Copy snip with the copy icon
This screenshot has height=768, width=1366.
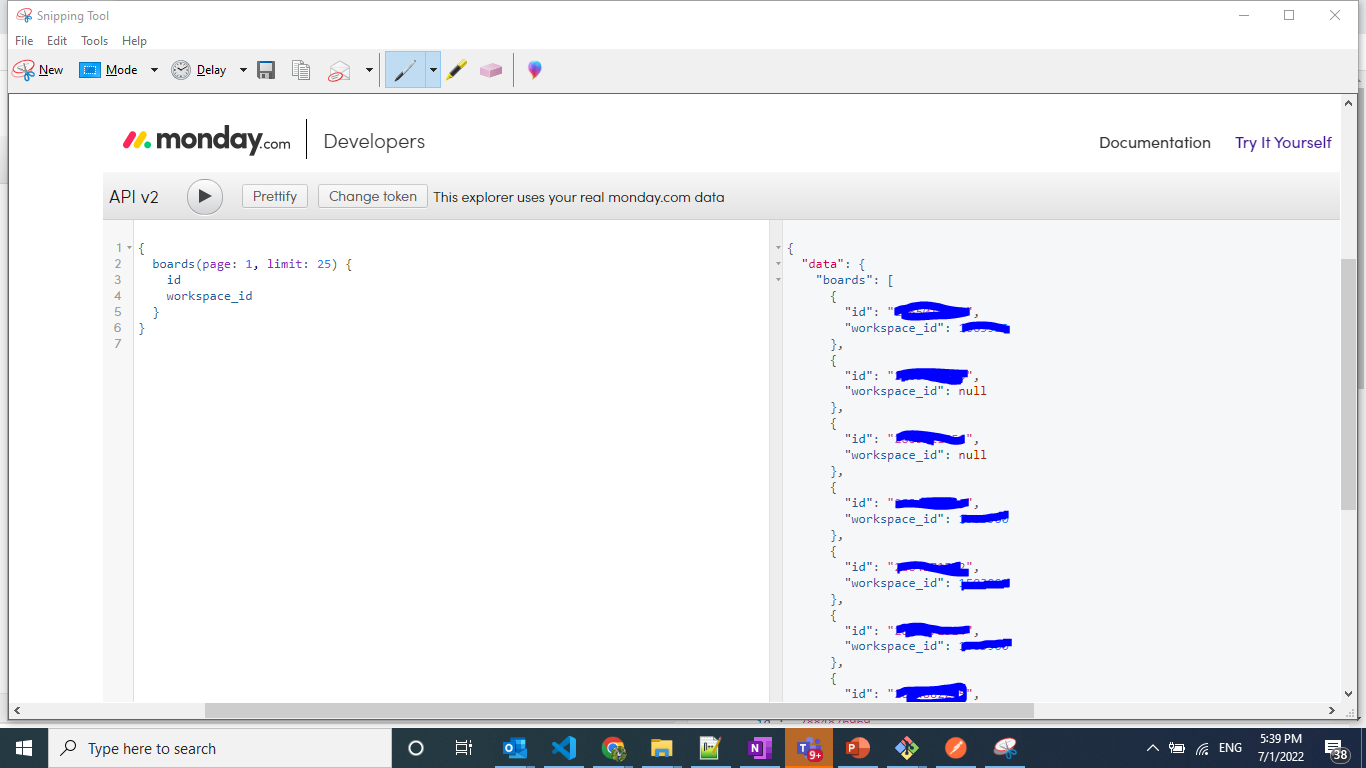click(x=301, y=70)
